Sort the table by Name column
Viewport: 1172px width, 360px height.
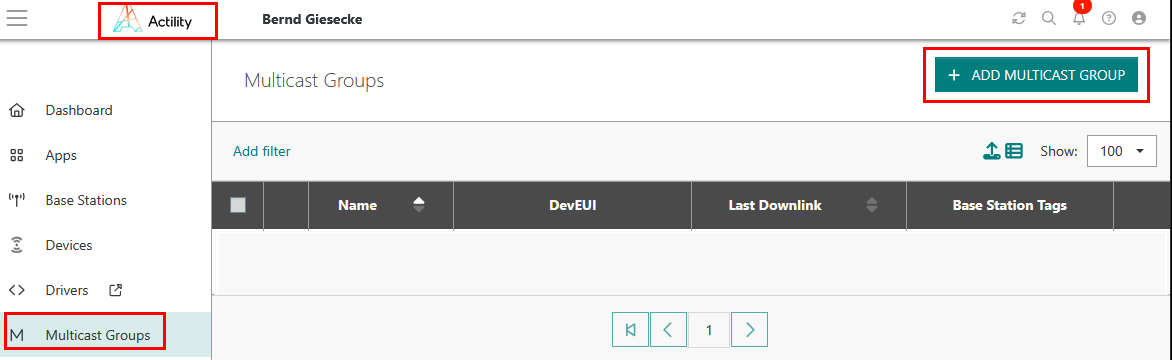click(x=419, y=205)
